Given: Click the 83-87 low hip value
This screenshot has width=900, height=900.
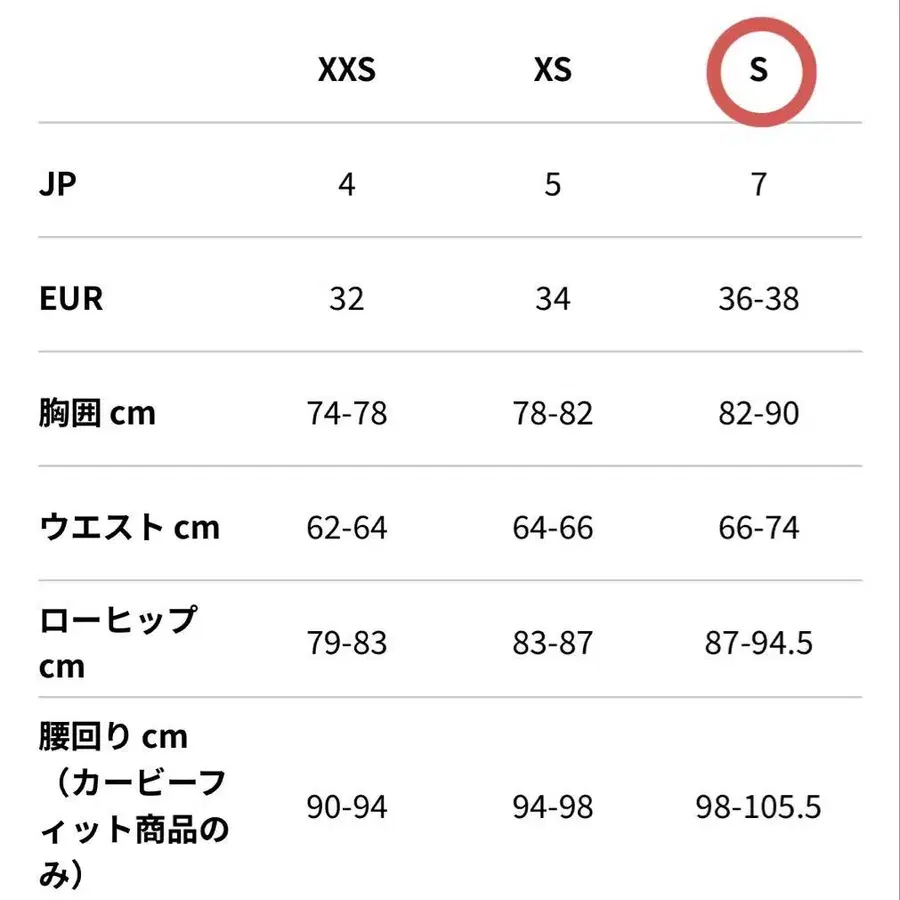Looking at the screenshot, I should click(x=552, y=642).
